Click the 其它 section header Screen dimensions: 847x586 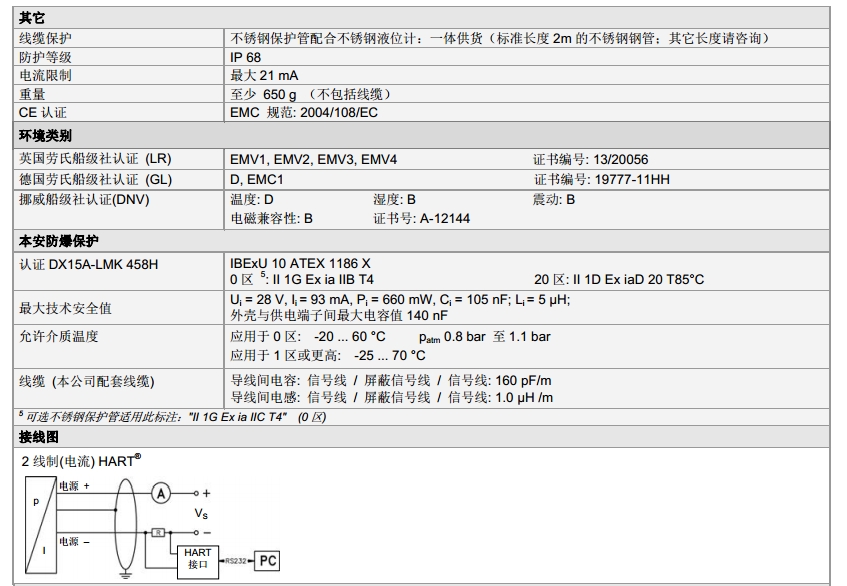(32, 18)
